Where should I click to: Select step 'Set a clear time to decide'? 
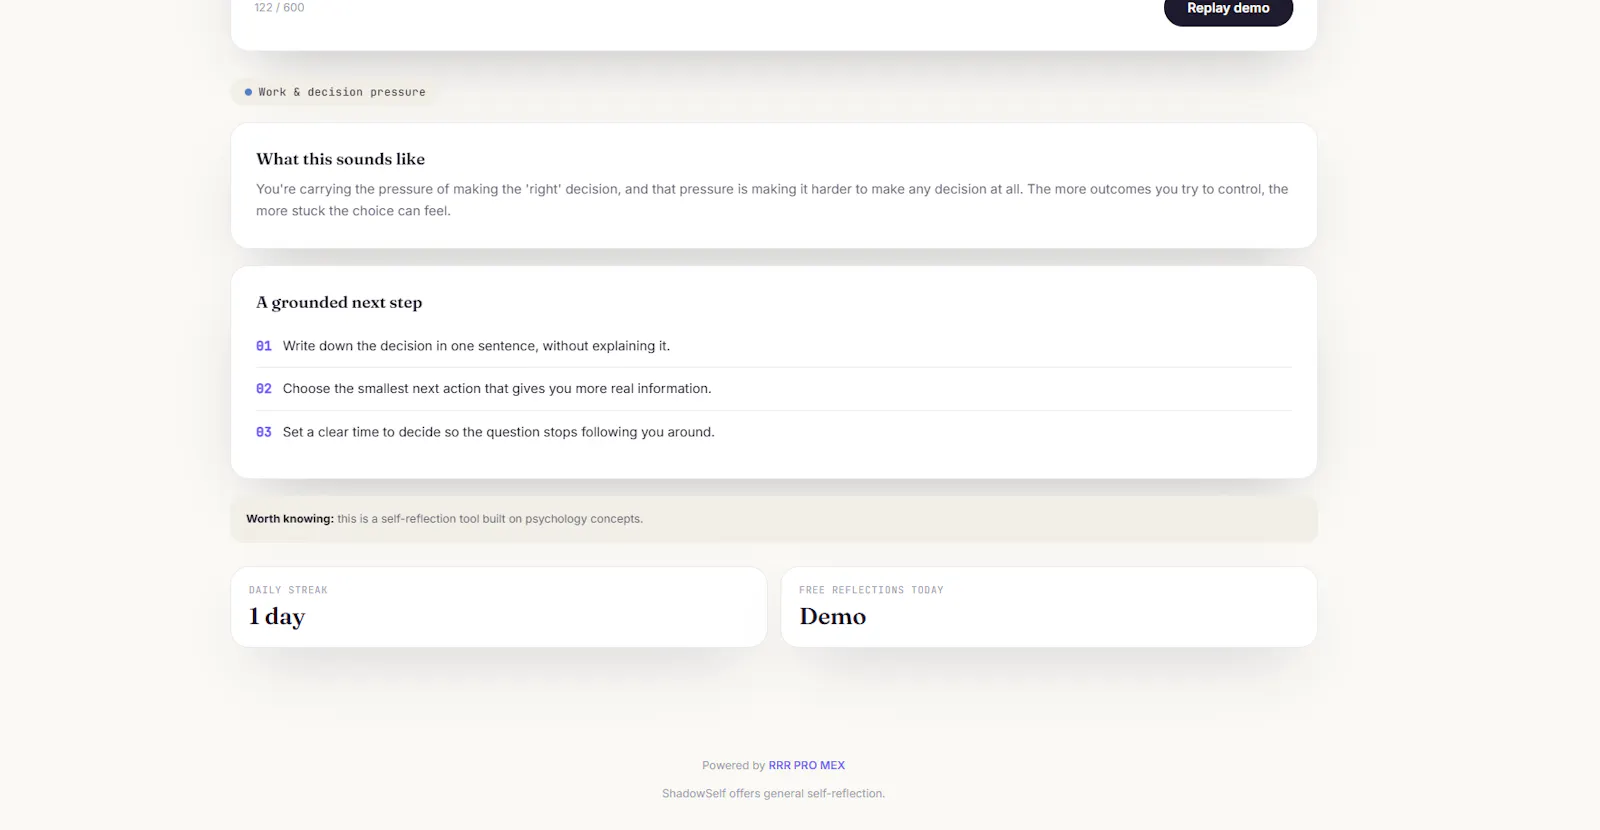click(x=773, y=432)
